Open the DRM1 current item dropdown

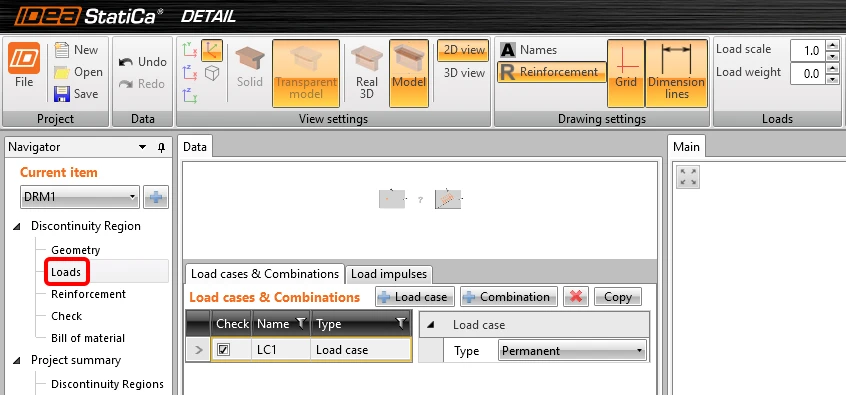80,197
